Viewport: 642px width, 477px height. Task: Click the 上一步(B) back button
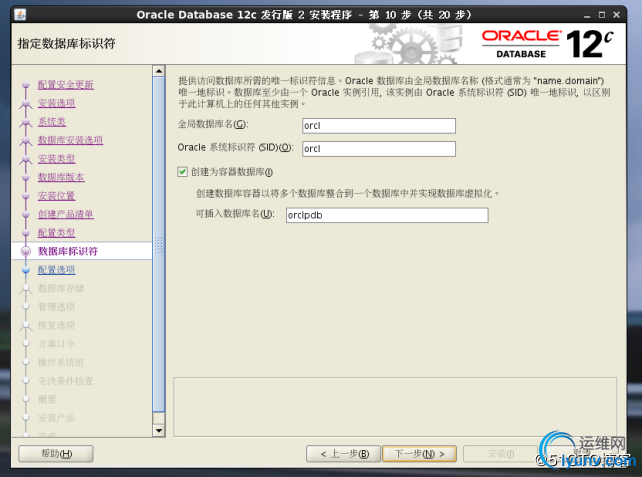coord(344,454)
